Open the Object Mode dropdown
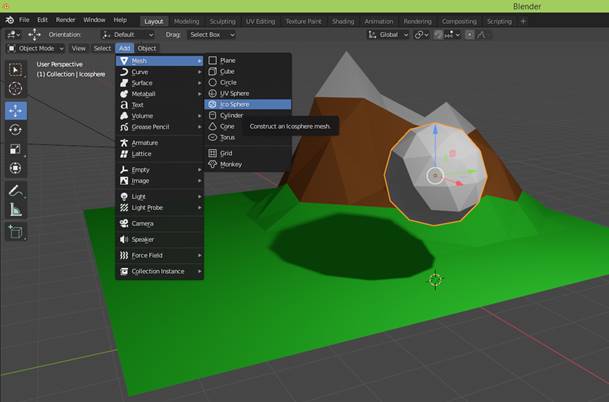 (x=36, y=49)
